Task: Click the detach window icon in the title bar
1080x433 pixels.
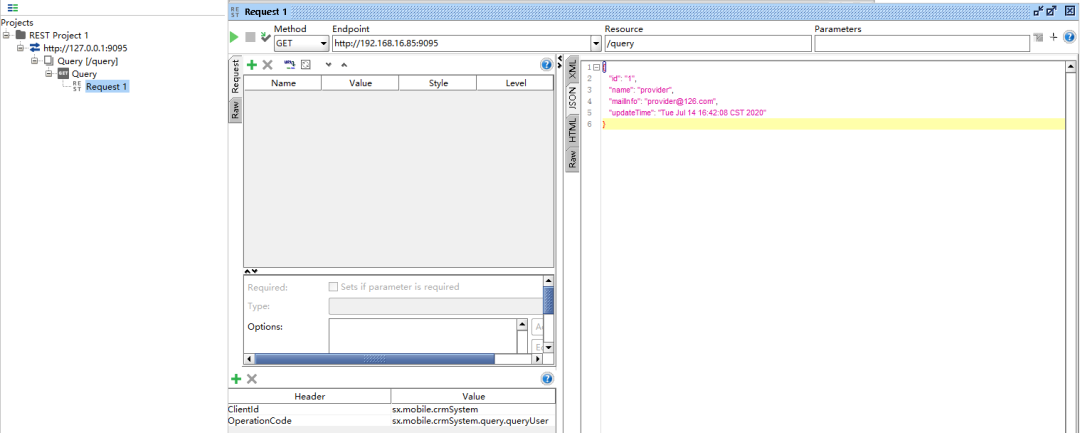Action: pos(1039,11)
